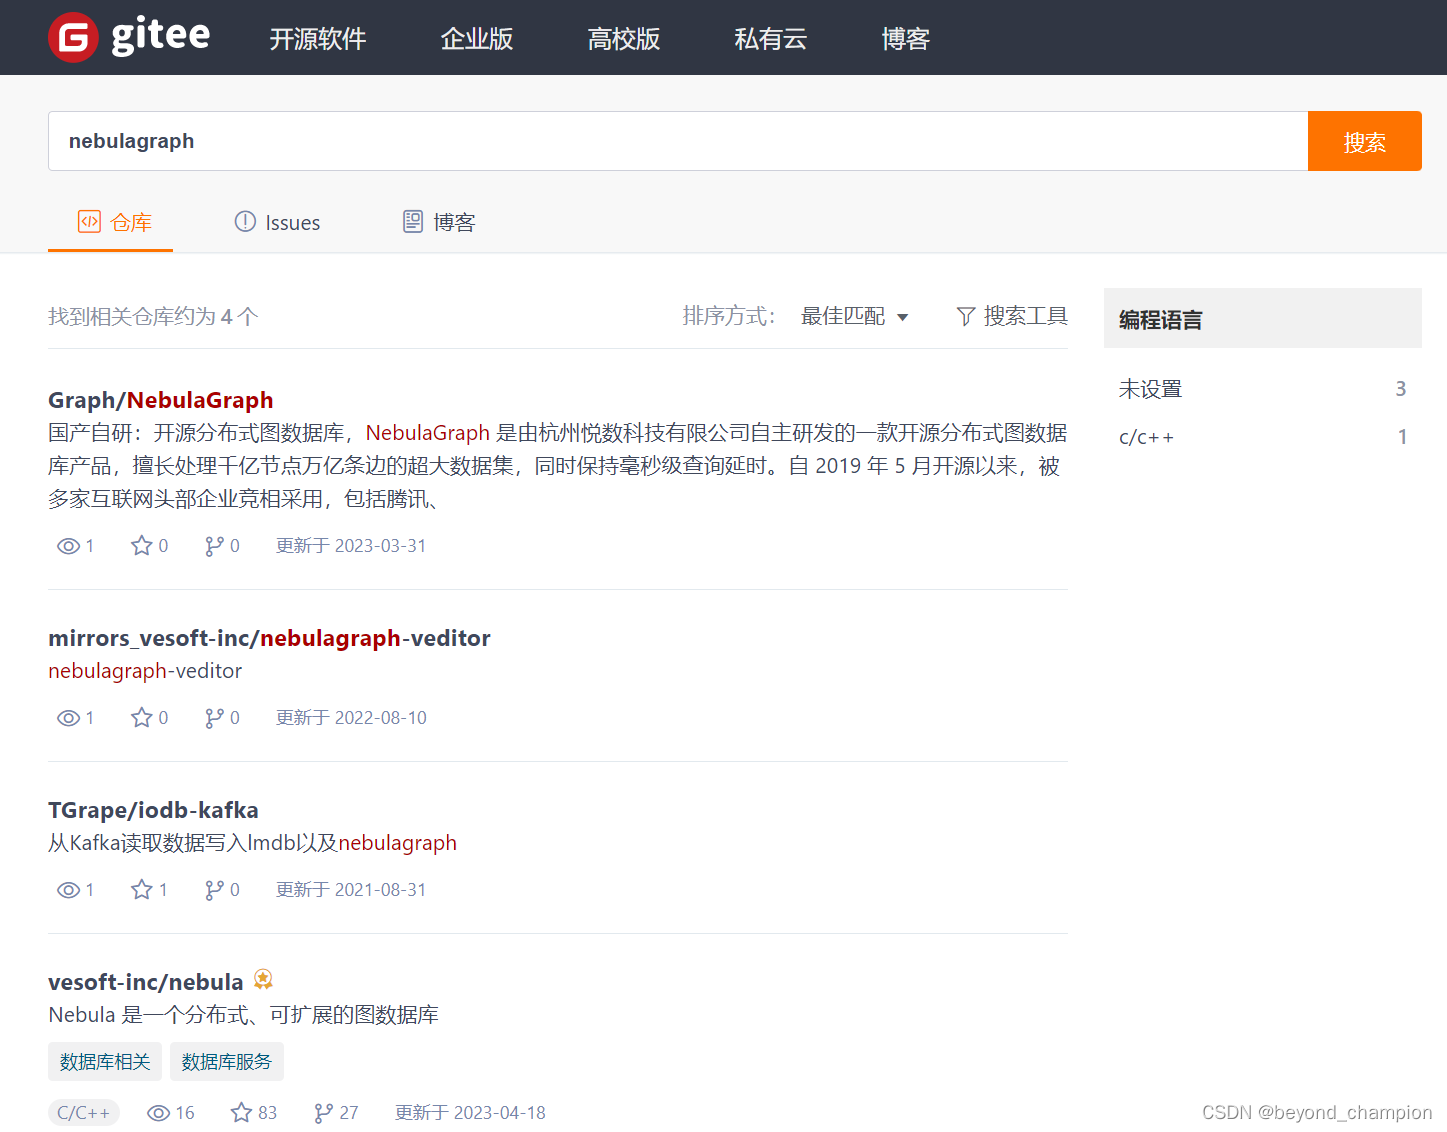Click the code icon on the 仓库 tab
This screenshot has height=1132, width=1447.
89,221
